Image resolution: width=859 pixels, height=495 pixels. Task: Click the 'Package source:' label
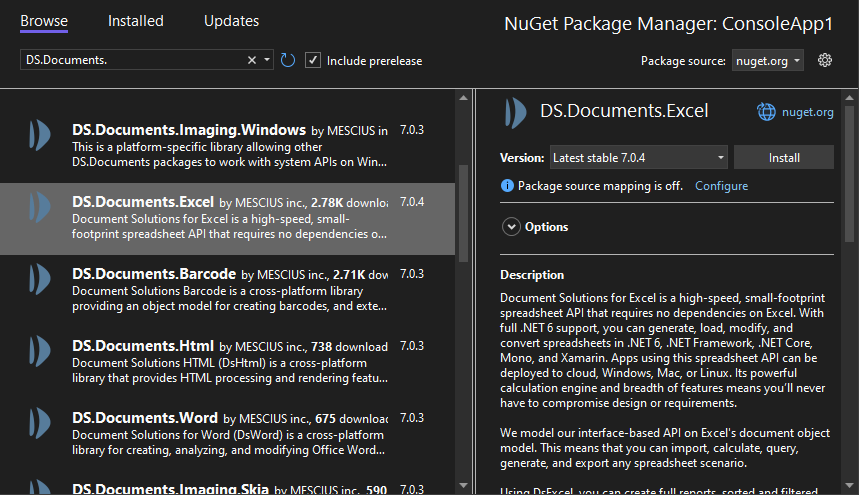point(683,61)
